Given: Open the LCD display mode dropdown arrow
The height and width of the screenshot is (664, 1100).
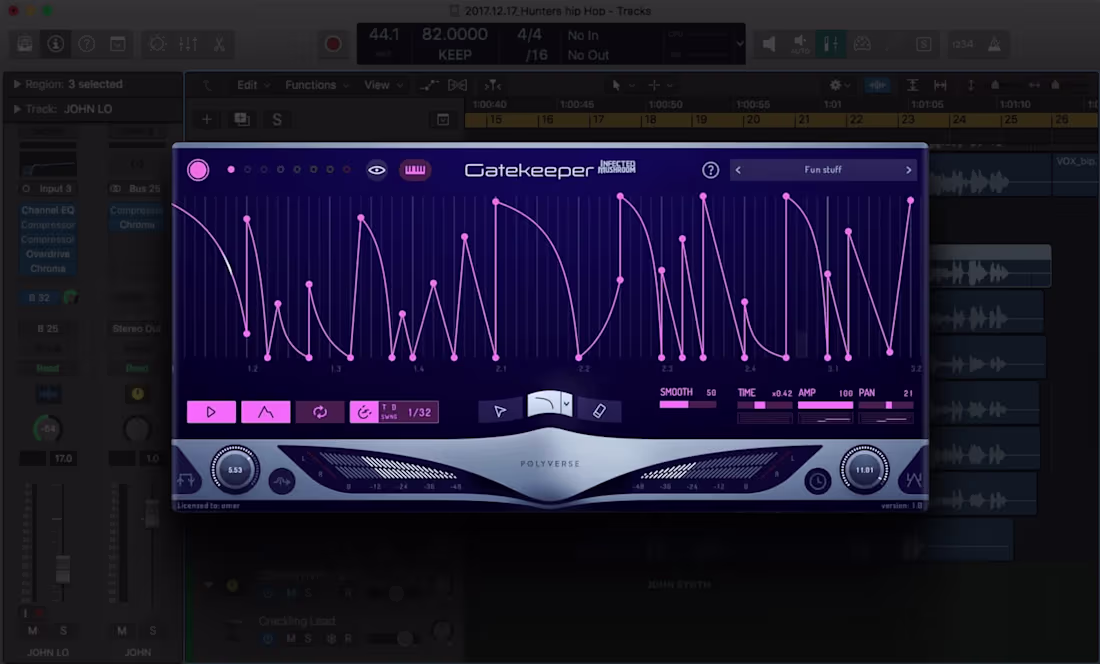Looking at the screenshot, I should (x=739, y=43).
